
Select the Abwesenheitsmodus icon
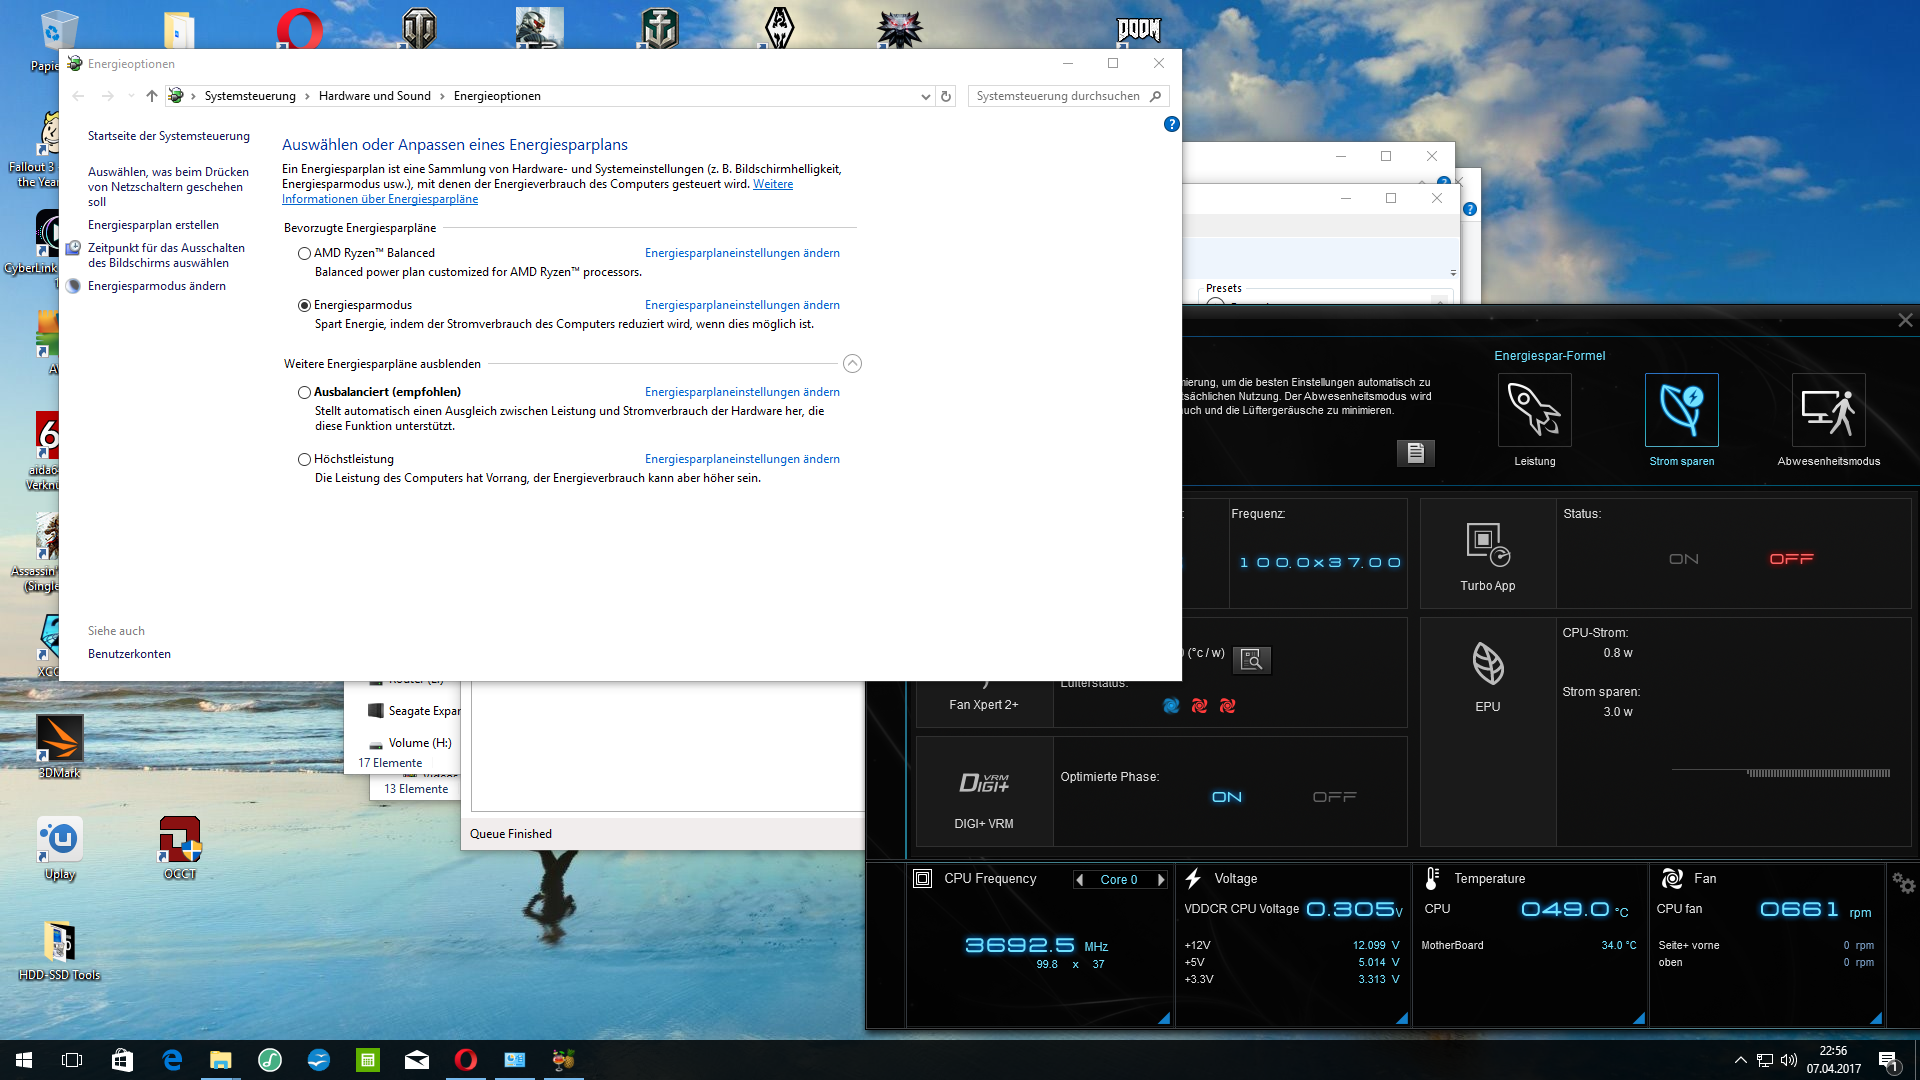point(1828,410)
